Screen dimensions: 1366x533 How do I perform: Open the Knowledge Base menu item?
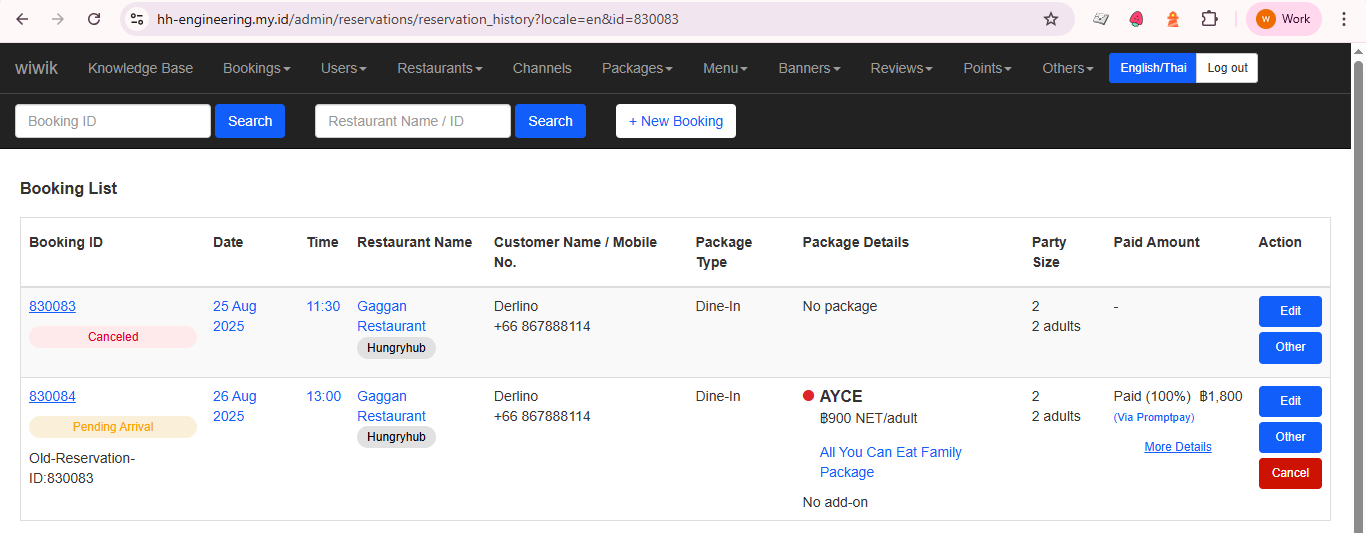[140, 68]
